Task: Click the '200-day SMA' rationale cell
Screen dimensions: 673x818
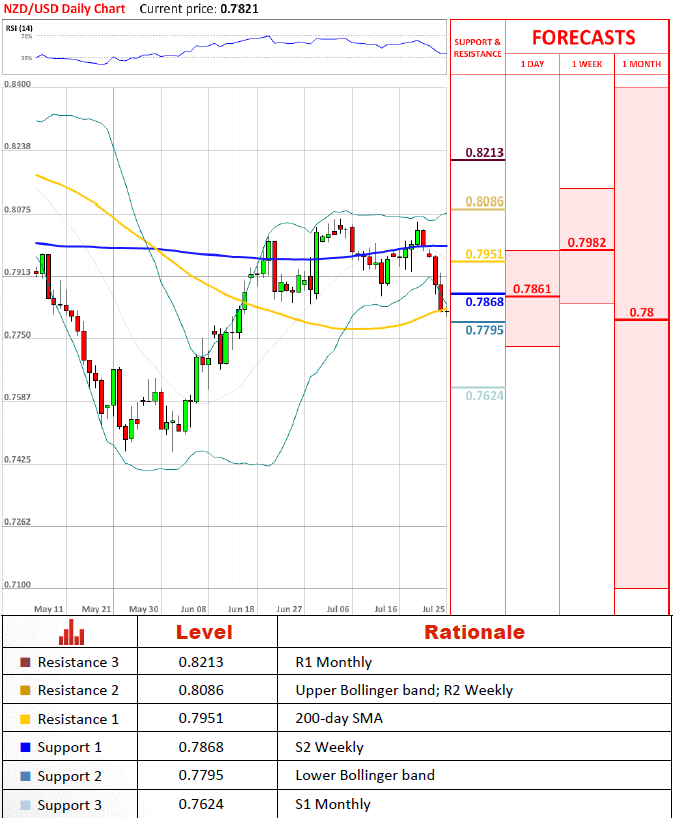Action: coord(339,718)
